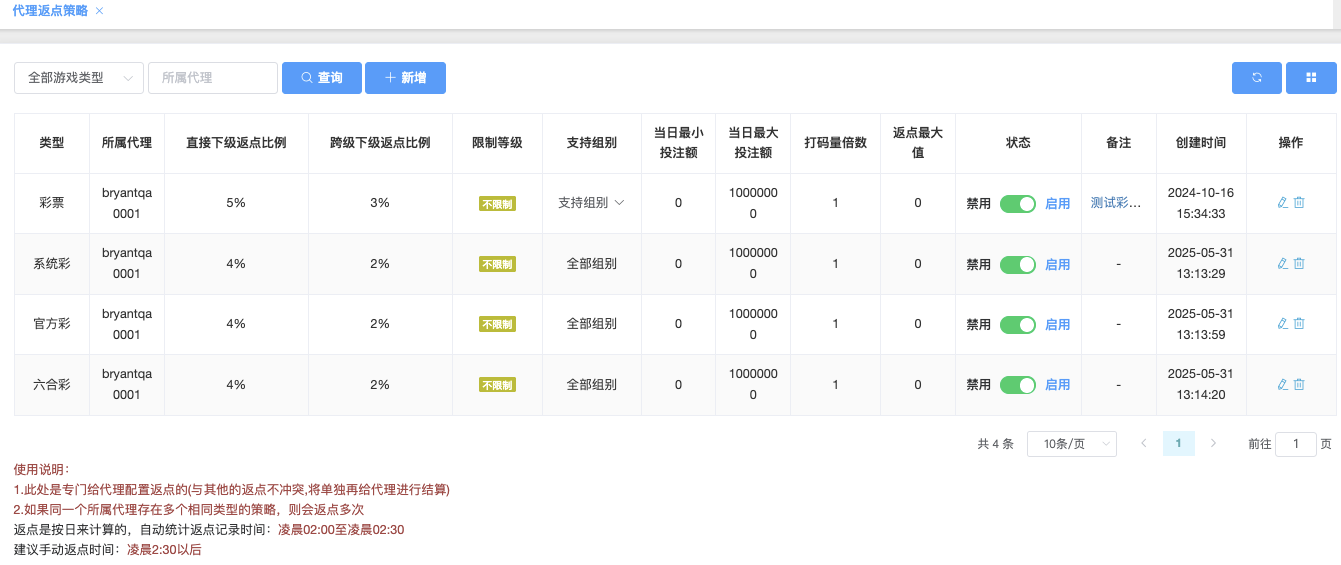Close the 代理返点策略 tab
The height and width of the screenshot is (565, 1341).
99,11
